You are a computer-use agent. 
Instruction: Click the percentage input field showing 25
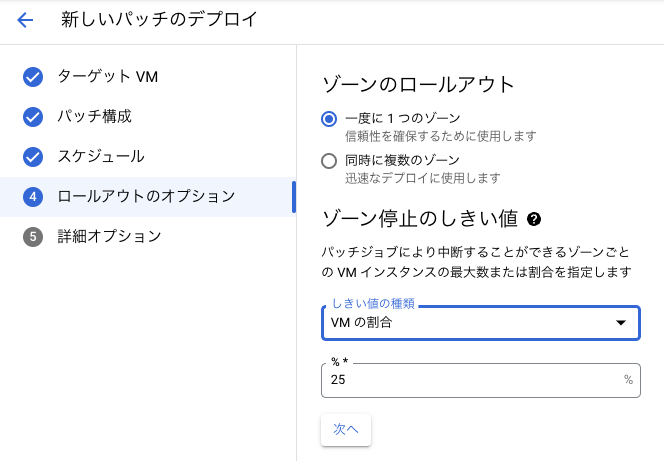click(x=470, y=380)
